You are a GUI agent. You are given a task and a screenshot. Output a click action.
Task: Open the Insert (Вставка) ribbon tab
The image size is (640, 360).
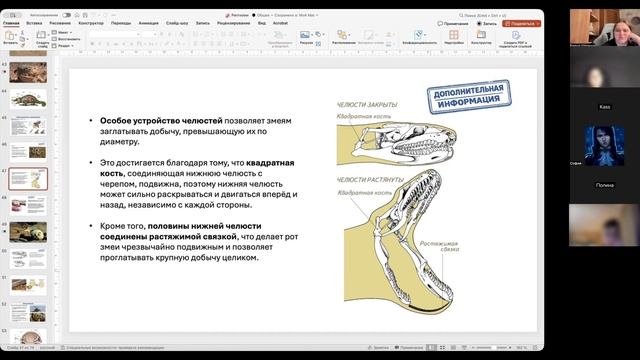coord(34,23)
